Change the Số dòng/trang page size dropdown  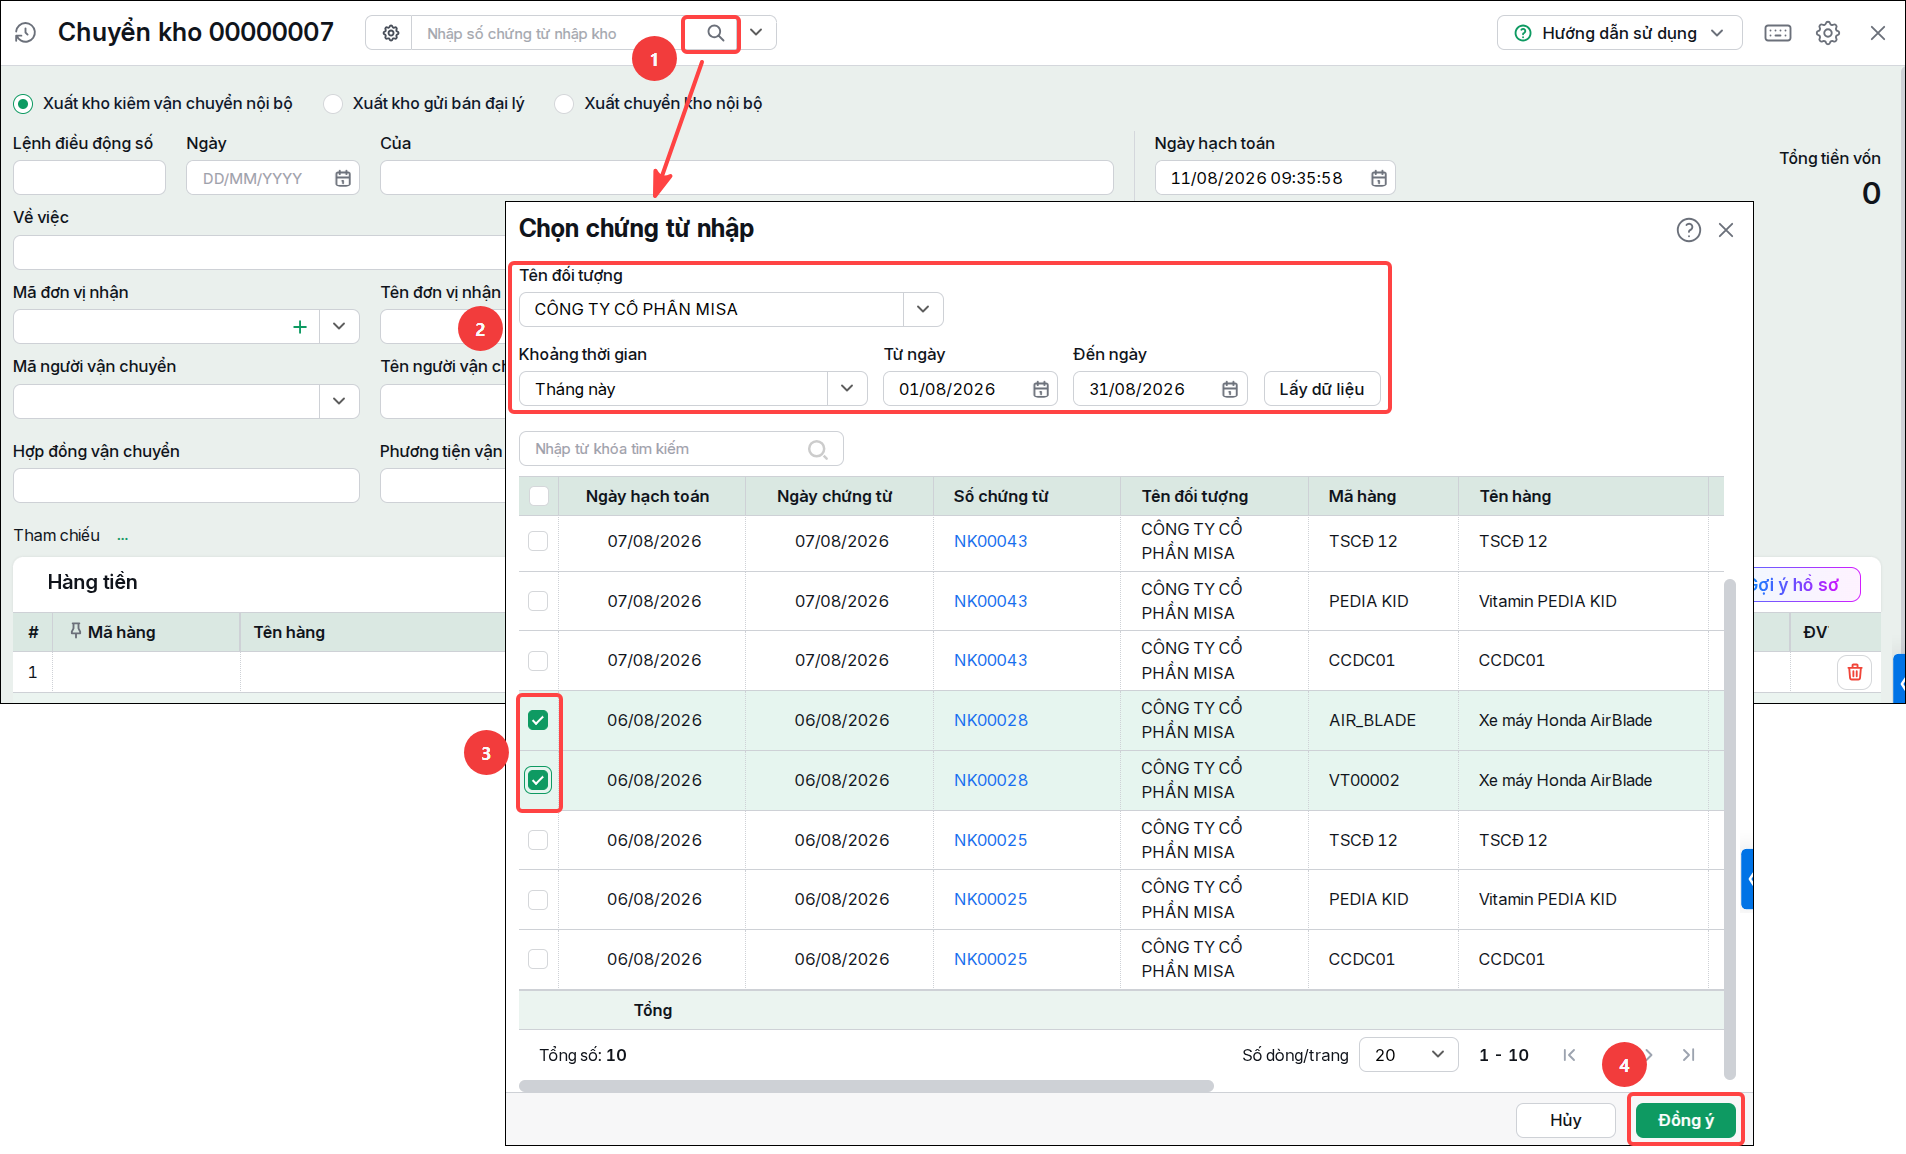[1408, 1055]
